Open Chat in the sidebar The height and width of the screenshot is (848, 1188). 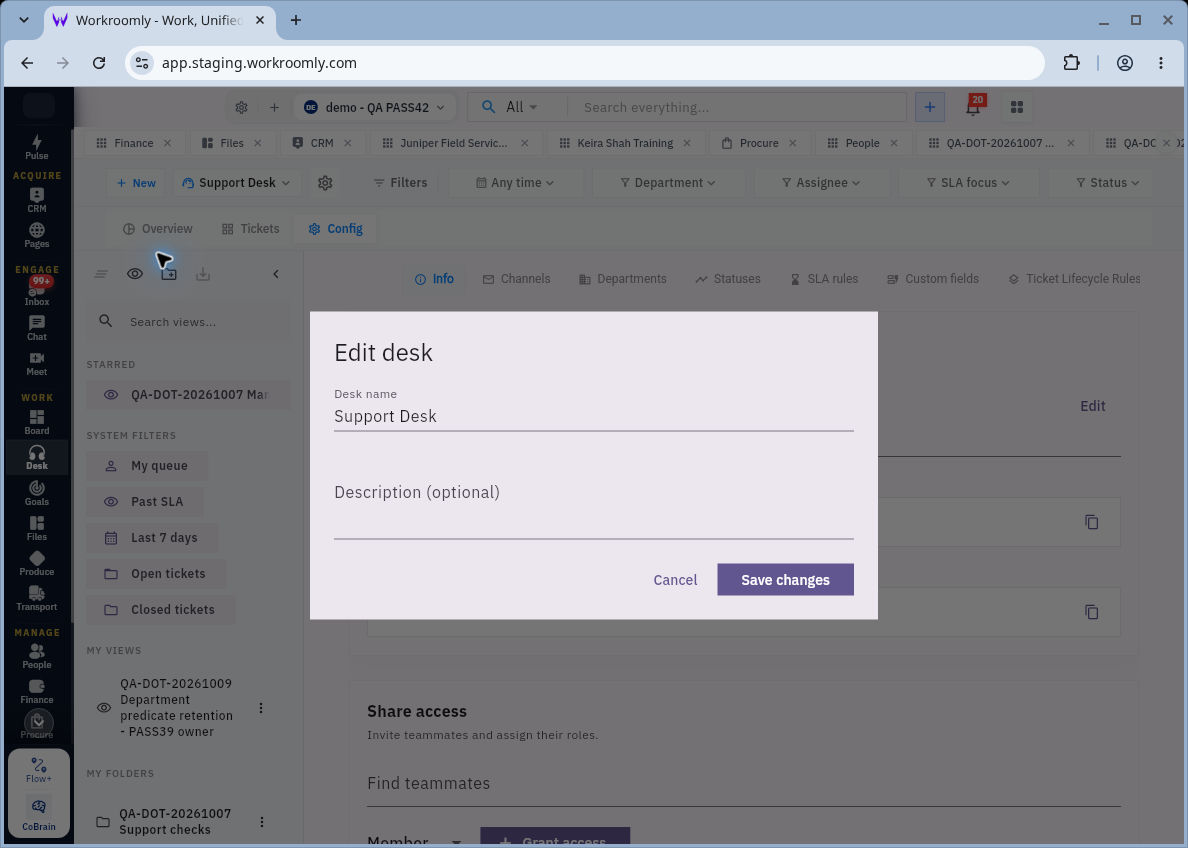pos(36,328)
